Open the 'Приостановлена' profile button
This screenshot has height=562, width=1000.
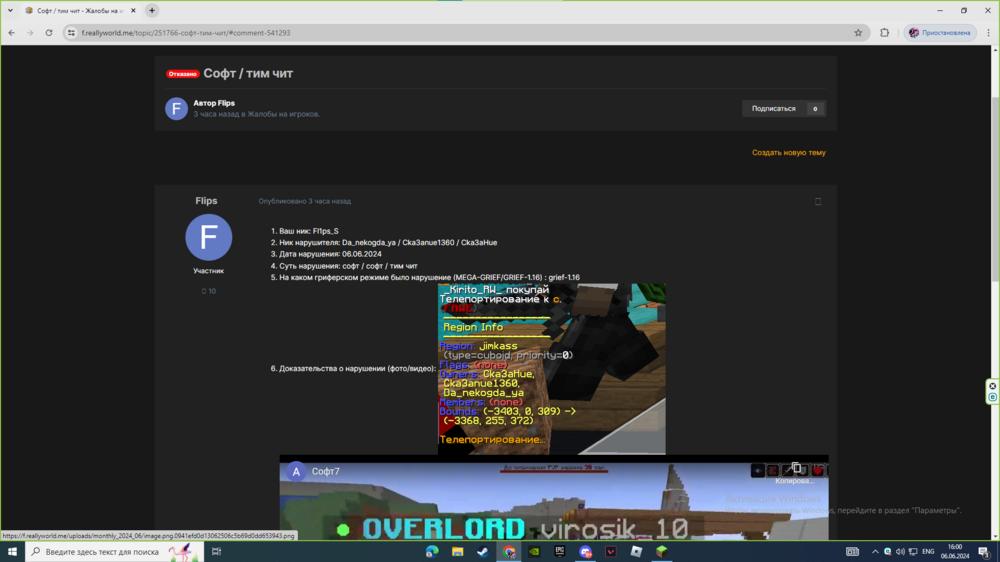pos(940,33)
